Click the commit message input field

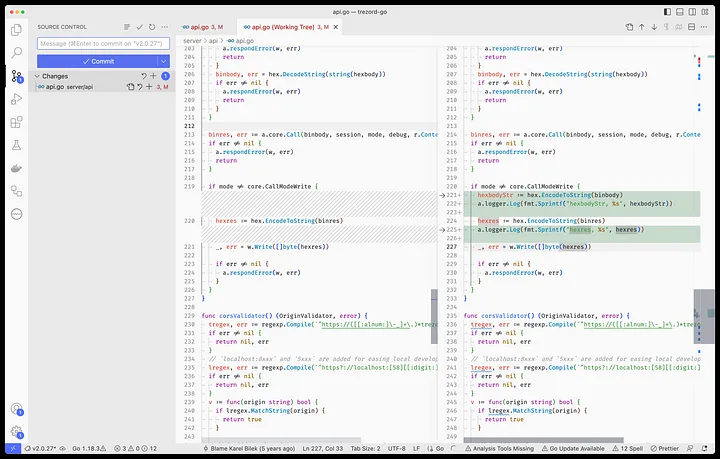[x=103, y=44]
